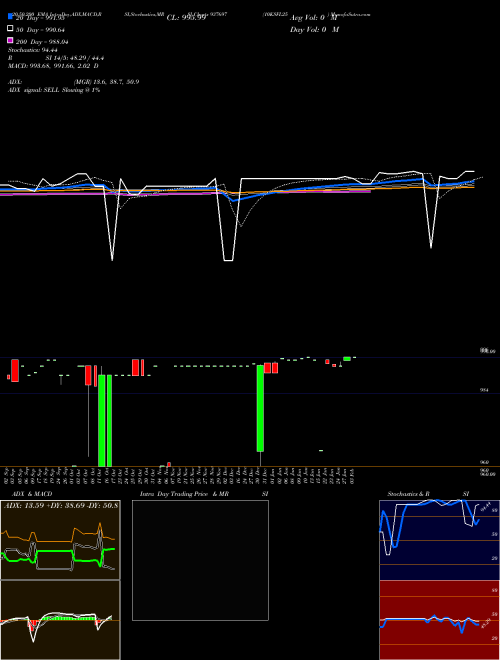Screen dimensions: 500x660
Task: Click the 'ADX: 13.59 +DY: 38.69 -DY: 50.8' header
Action: (x=61, y=505)
